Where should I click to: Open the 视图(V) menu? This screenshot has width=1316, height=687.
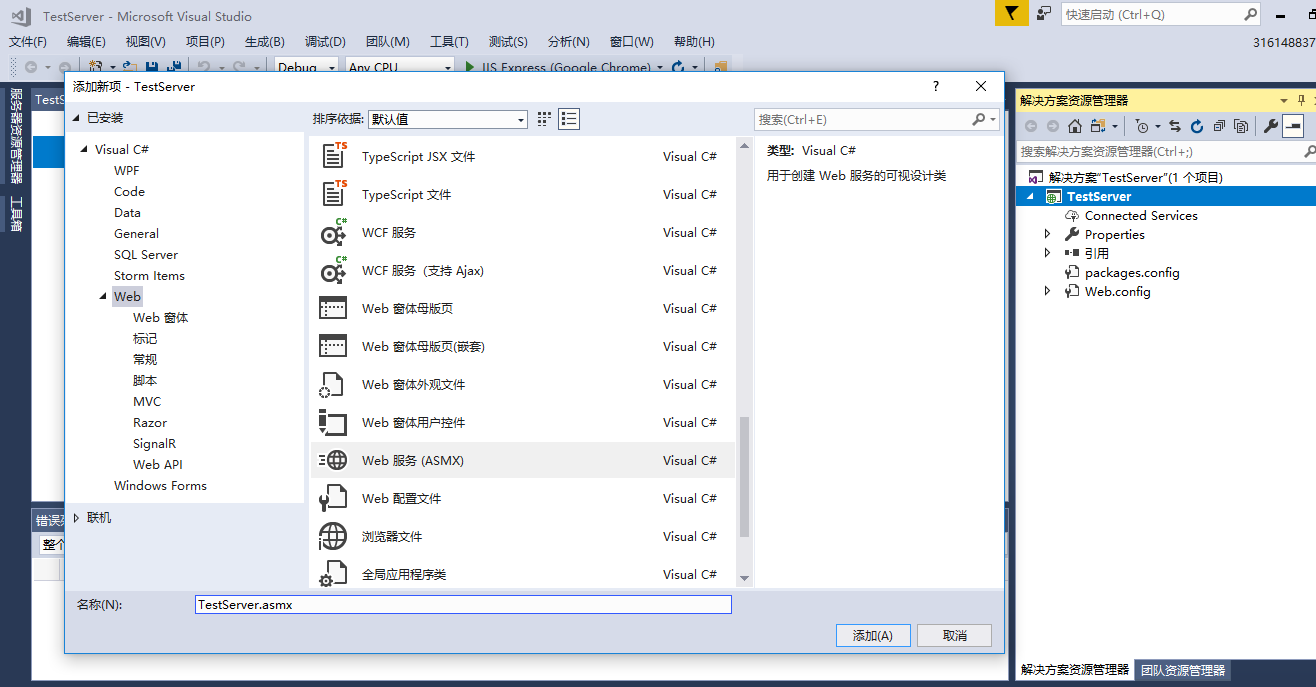coord(146,41)
